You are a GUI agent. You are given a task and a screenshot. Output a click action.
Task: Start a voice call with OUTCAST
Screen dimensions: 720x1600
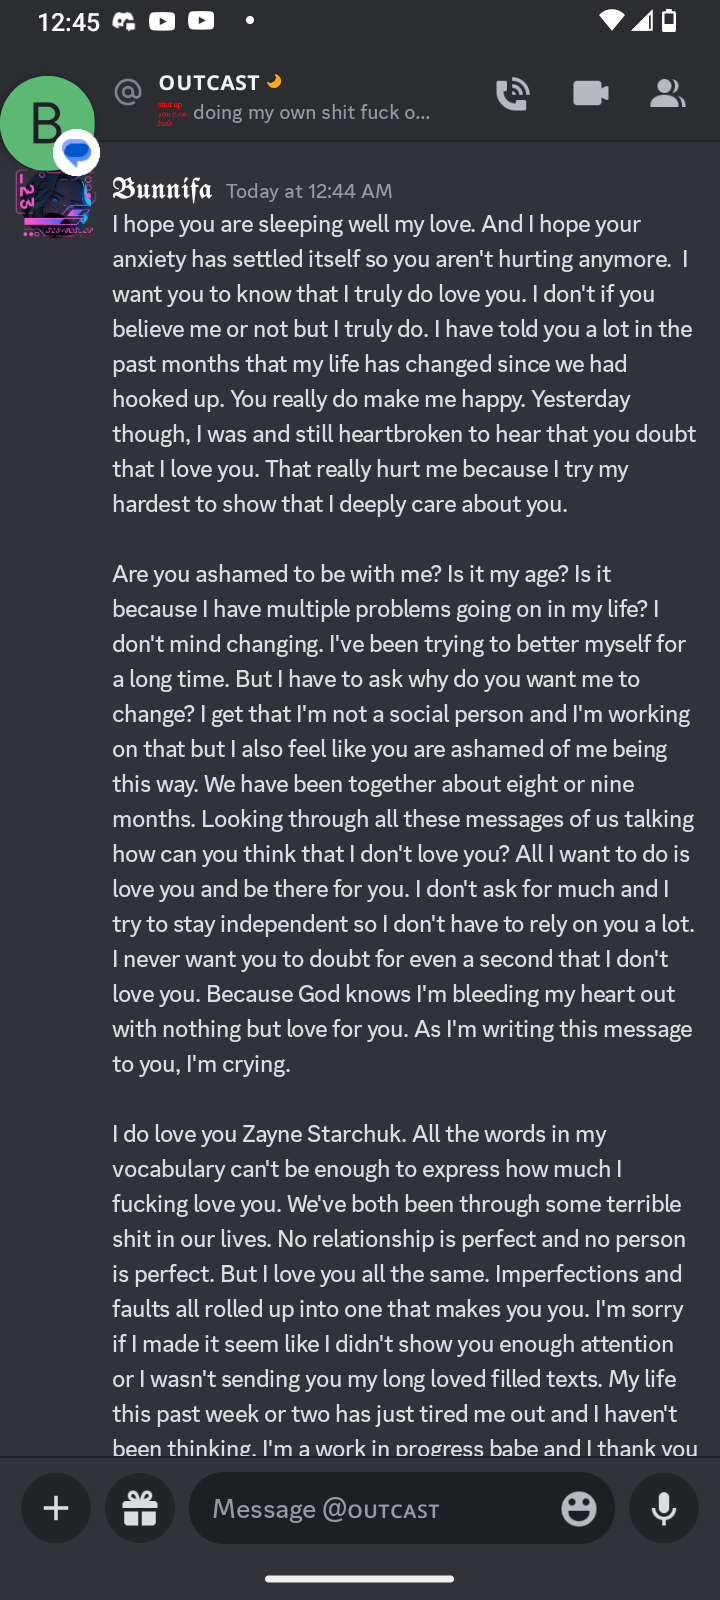tap(512, 94)
